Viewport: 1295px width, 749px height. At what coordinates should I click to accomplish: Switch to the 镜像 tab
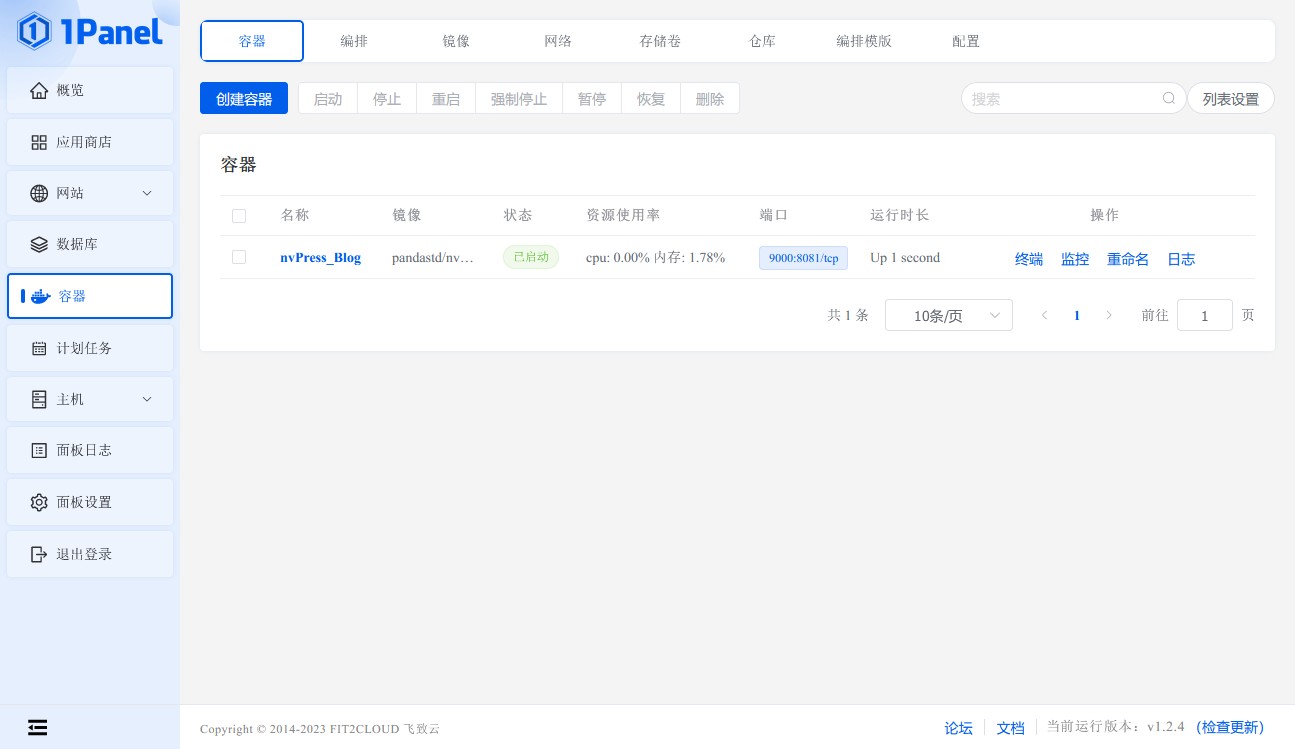tap(456, 41)
